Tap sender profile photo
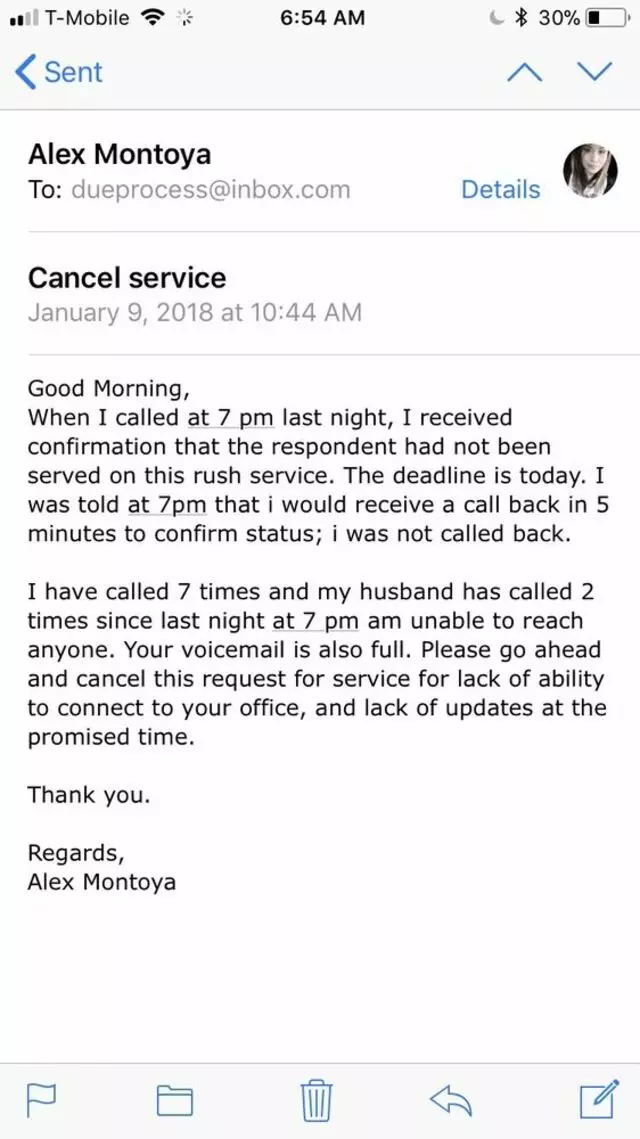640x1139 pixels. click(591, 170)
